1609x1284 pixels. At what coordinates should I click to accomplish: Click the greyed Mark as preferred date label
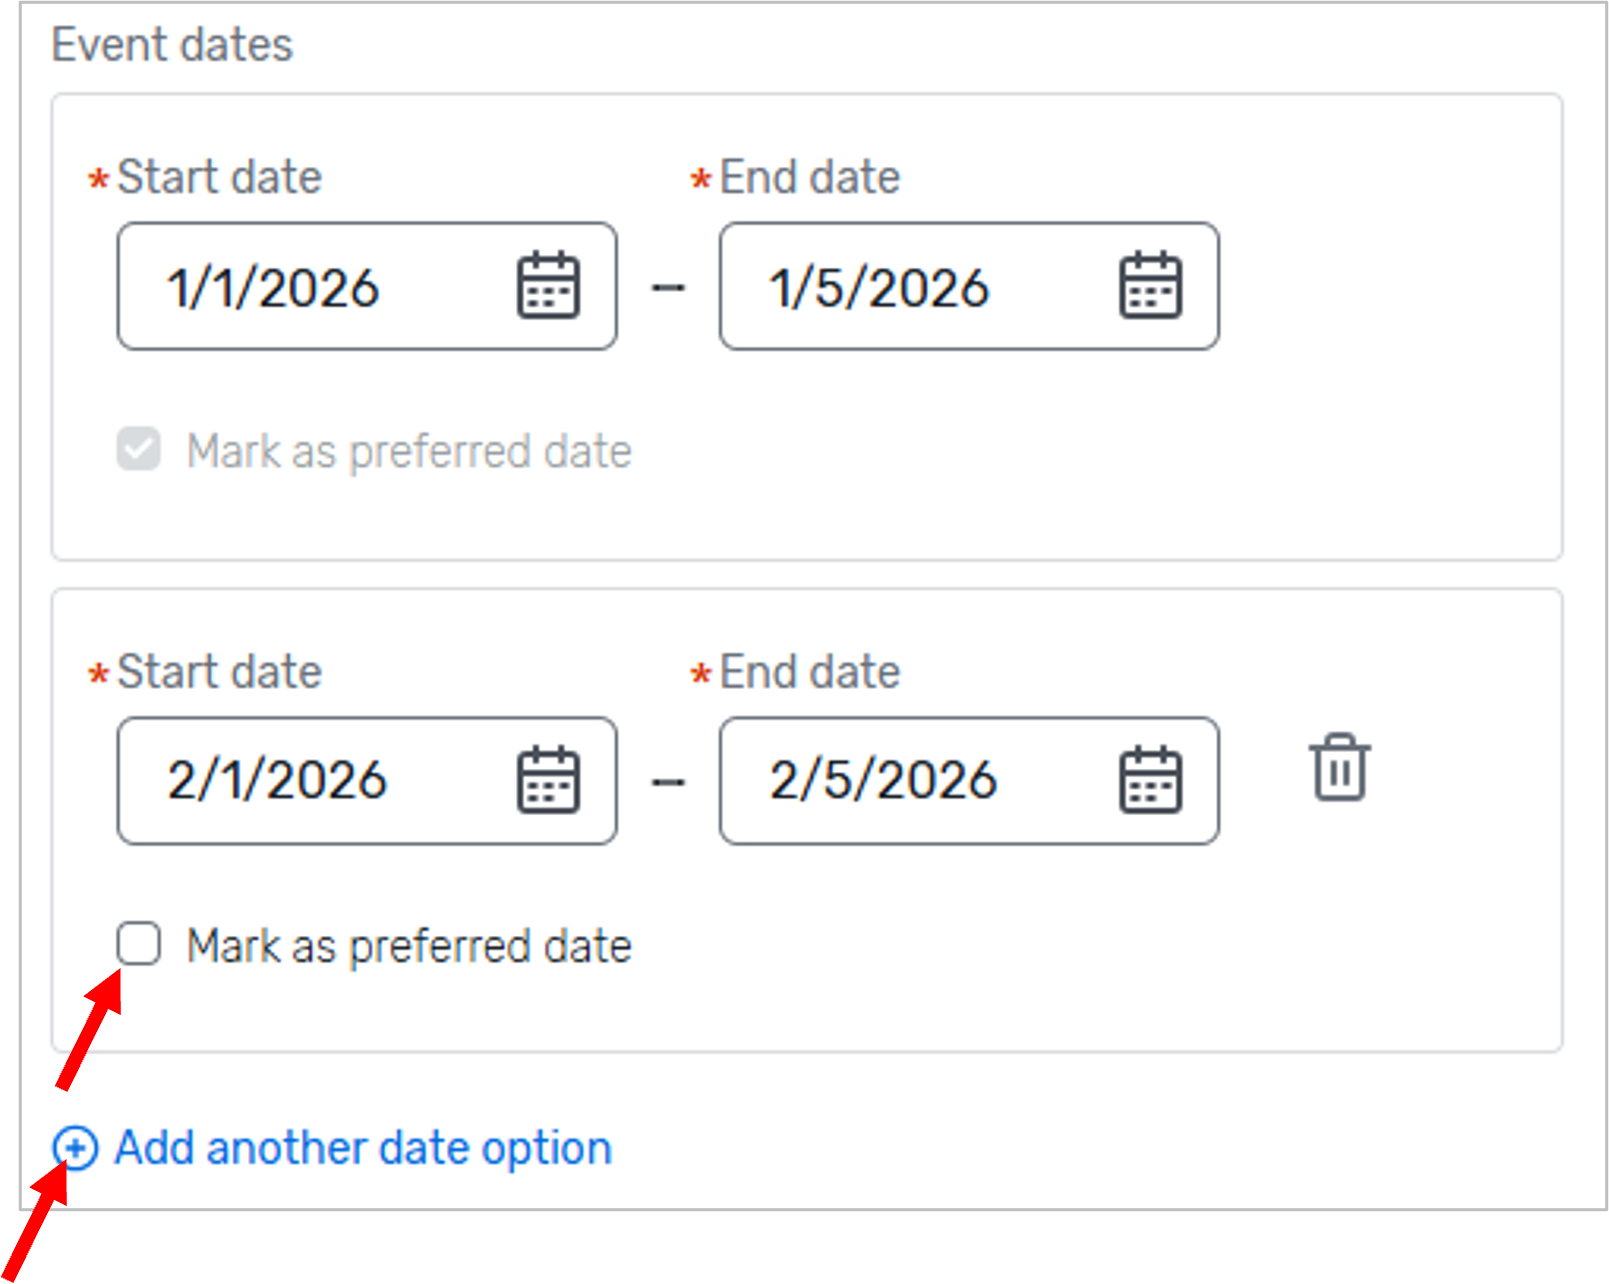point(409,451)
